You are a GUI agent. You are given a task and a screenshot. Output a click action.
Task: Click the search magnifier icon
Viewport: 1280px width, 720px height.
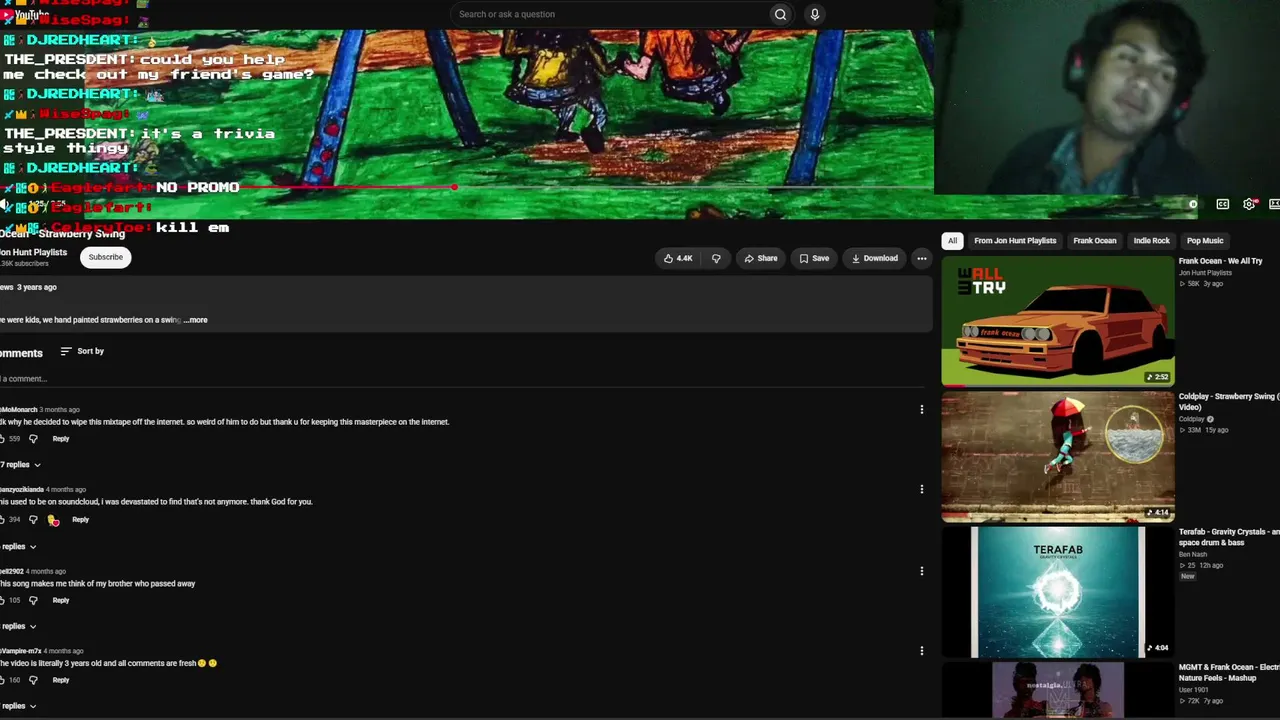point(780,14)
